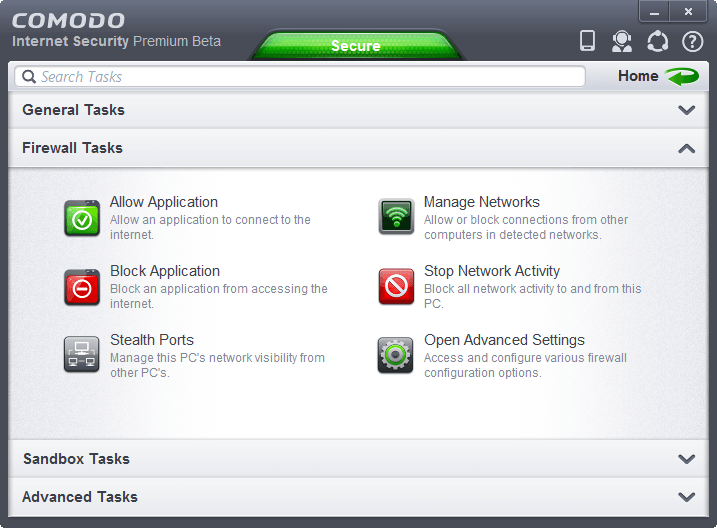The width and height of the screenshot is (717, 528).
Task: Click 'Manage this PC's network visibility' text
Action: 217,365
